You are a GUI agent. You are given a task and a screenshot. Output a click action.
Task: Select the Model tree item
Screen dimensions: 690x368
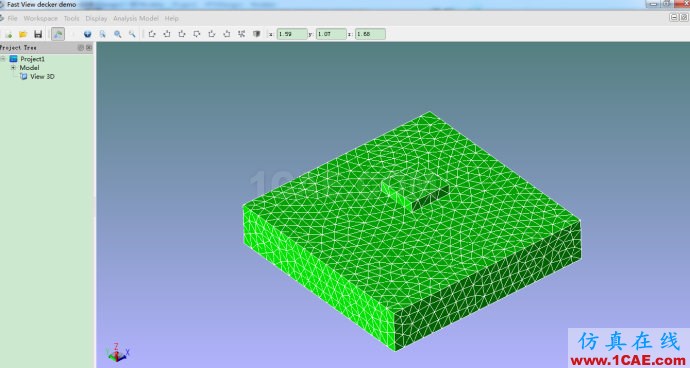tap(29, 68)
